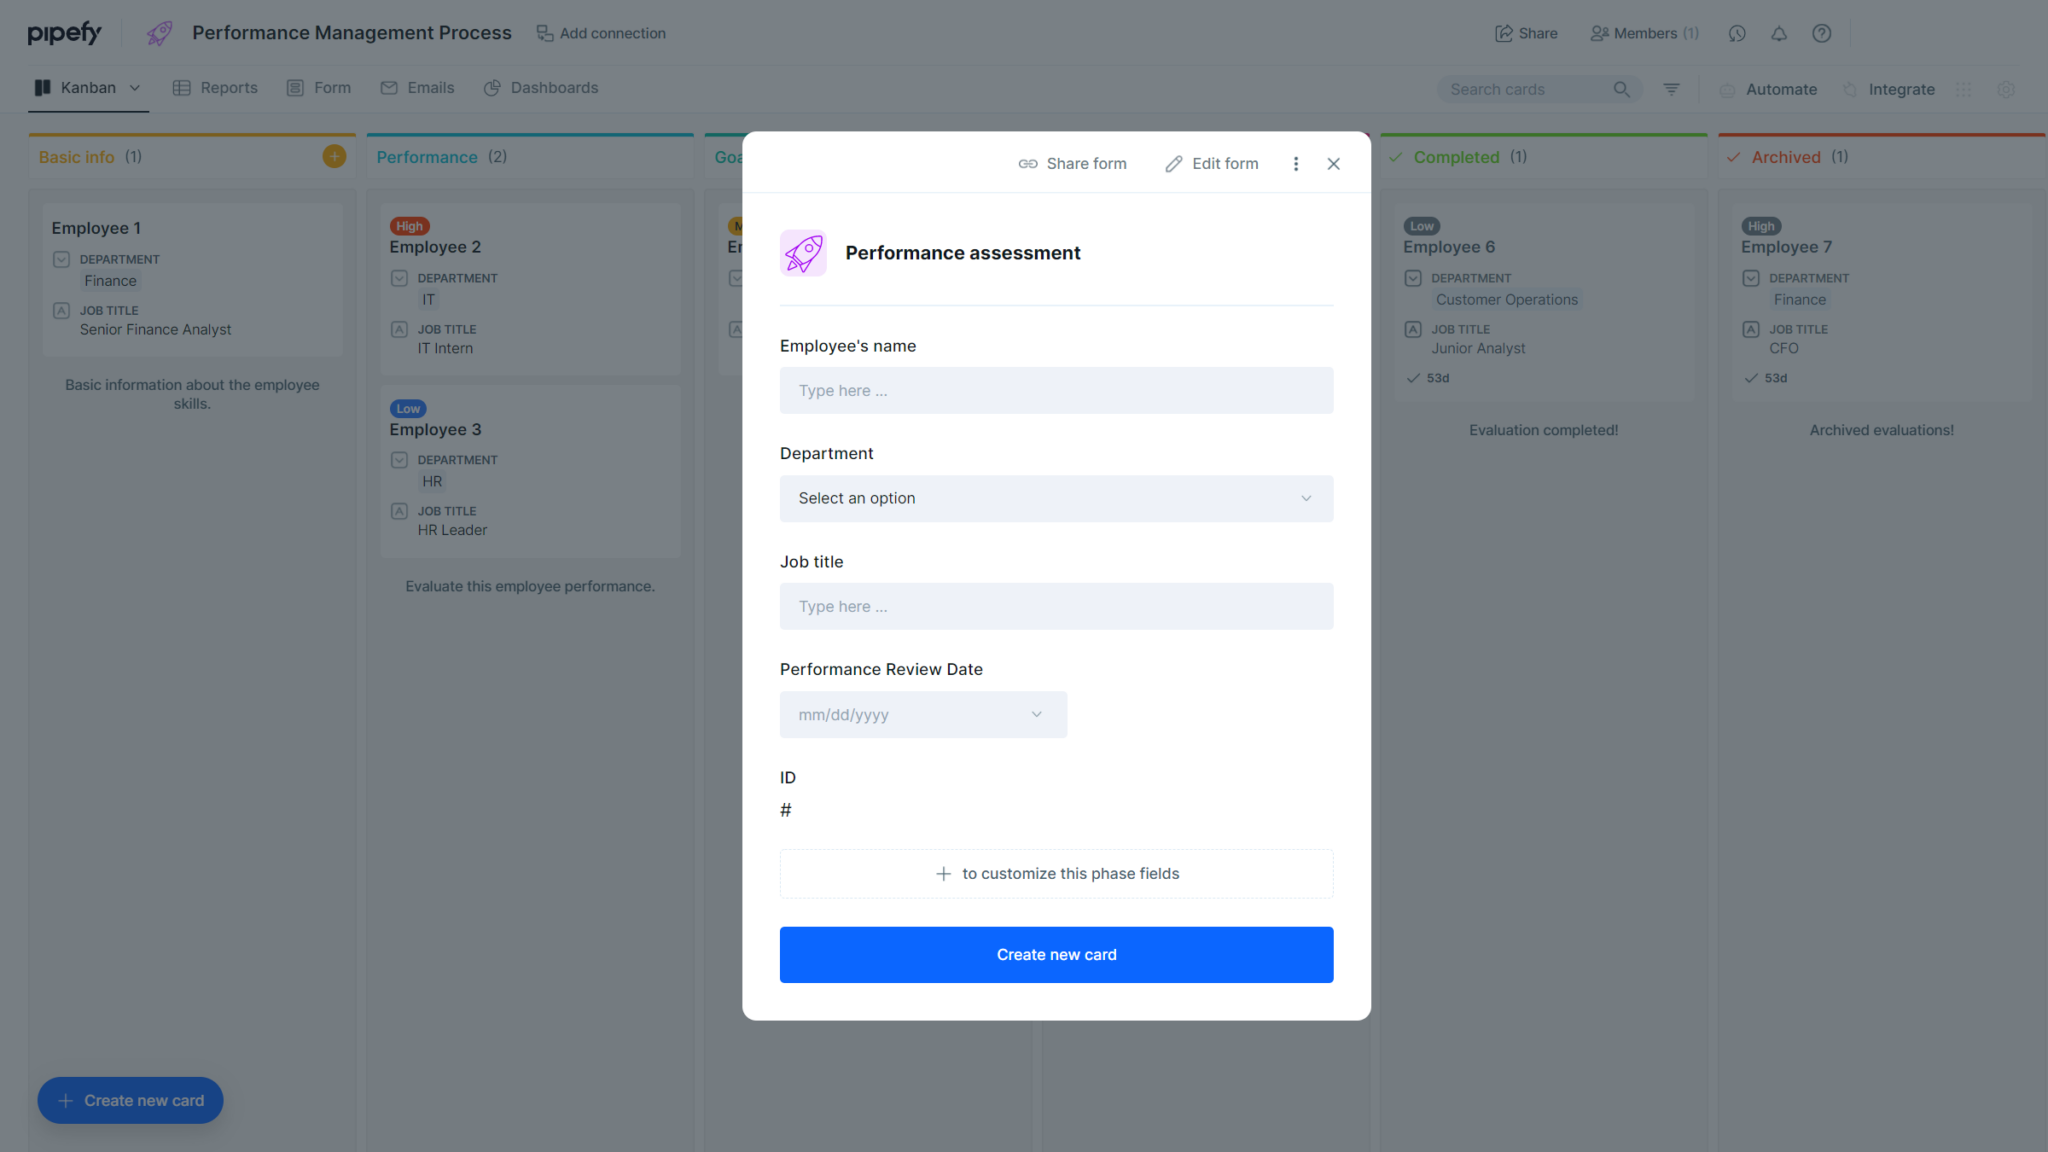Click the Pipefy logo
The height and width of the screenshot is (1152, 2048).
pos(64,32)
